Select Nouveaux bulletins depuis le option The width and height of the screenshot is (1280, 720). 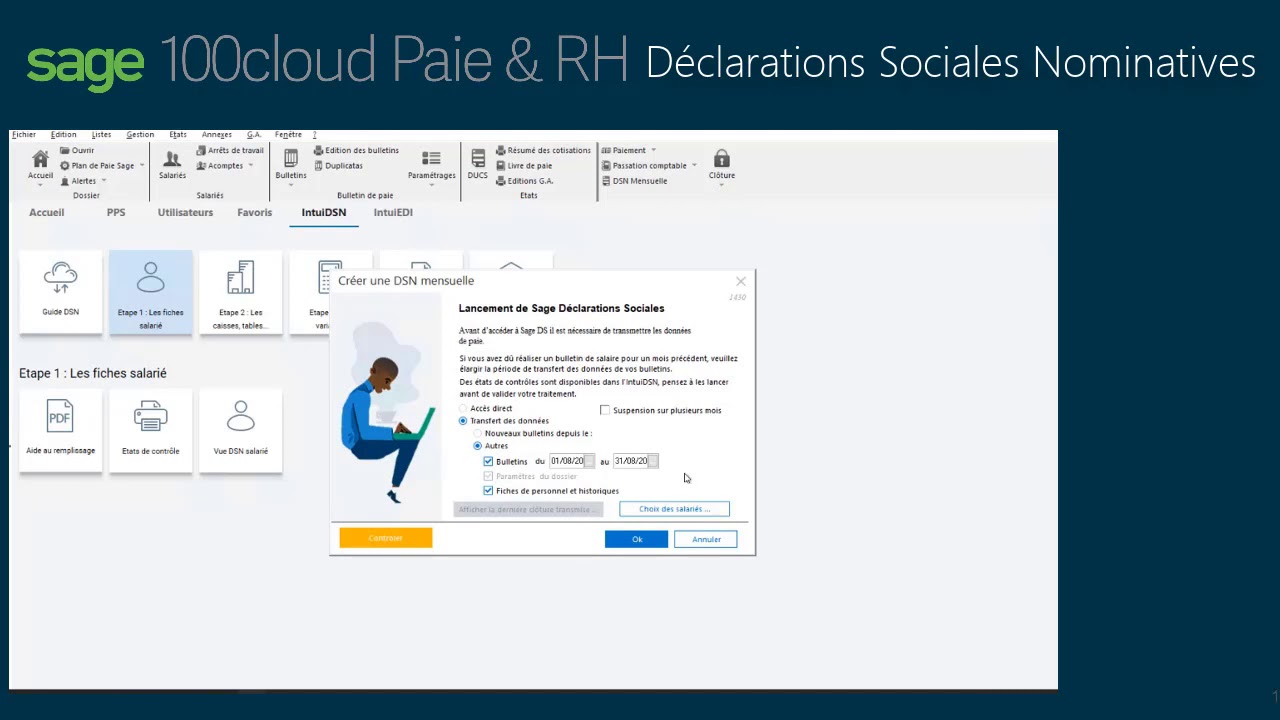coord(478,433)
